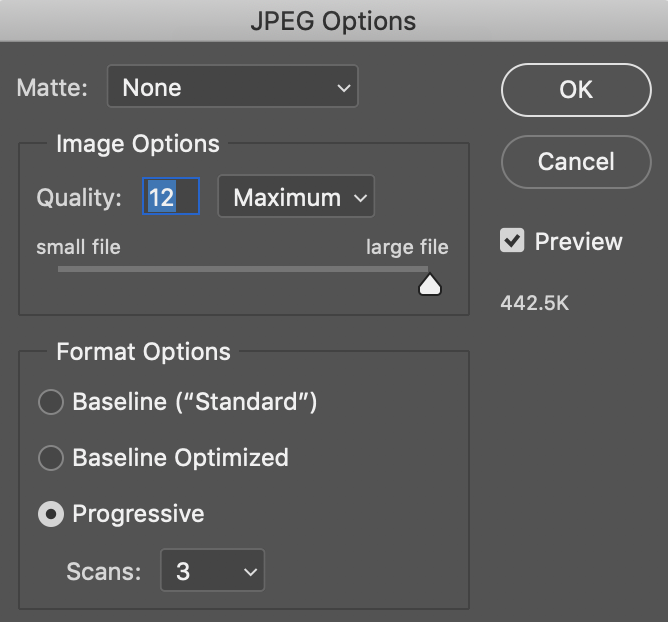The height and width of the screenshot is (622, 668).
Task: Click the OK button
Action: [576, 90]
